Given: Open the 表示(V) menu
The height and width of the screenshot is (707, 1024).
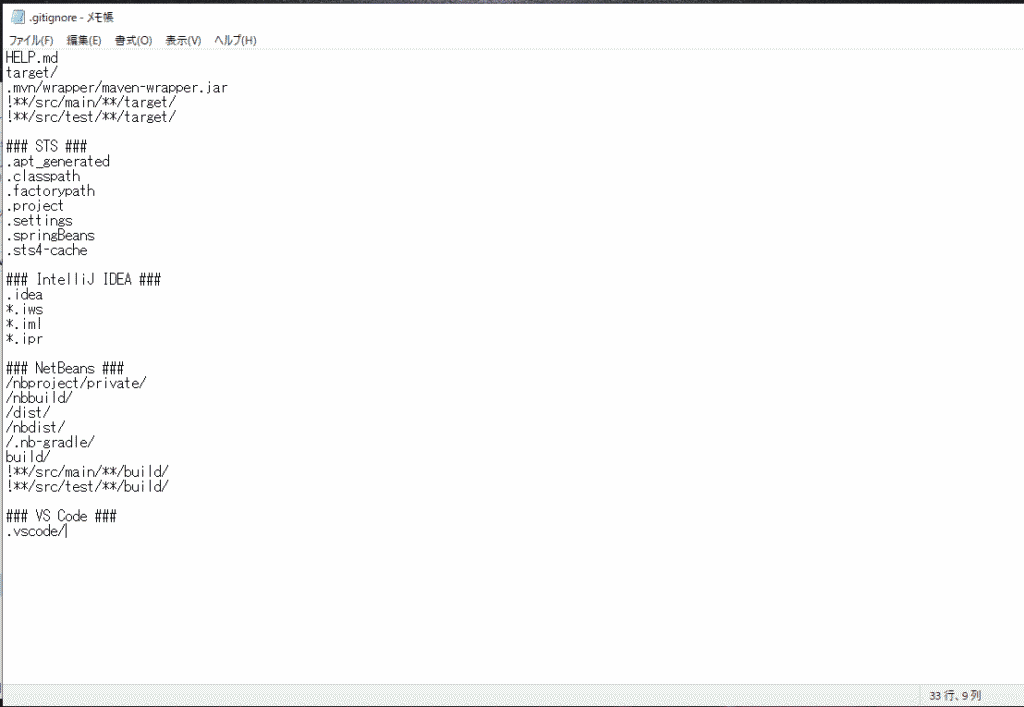Looking at the screenshot, I should [183, 40].
